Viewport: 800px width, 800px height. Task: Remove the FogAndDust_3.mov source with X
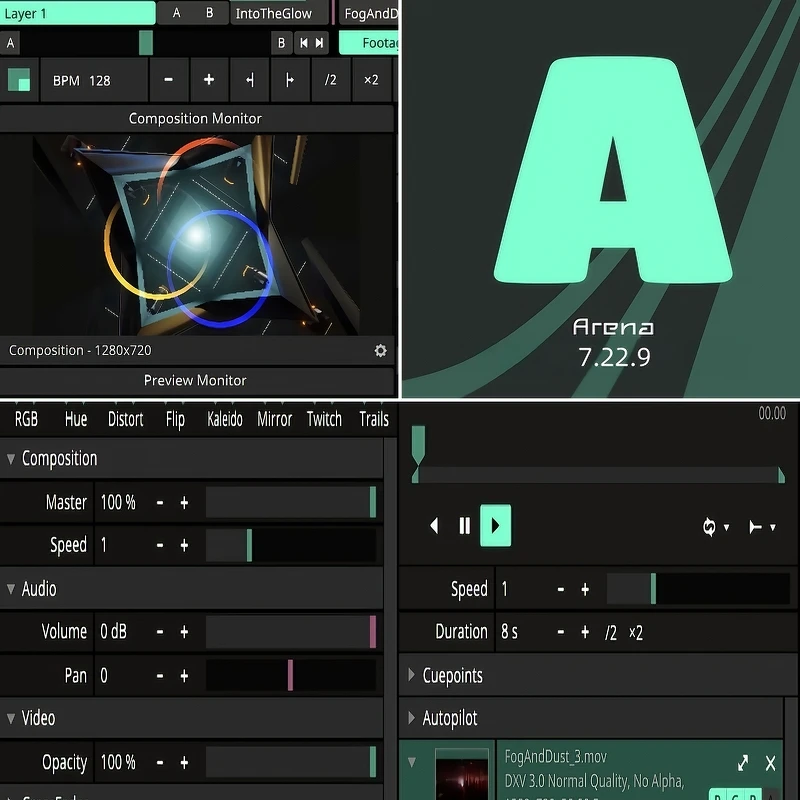(770, 763)
